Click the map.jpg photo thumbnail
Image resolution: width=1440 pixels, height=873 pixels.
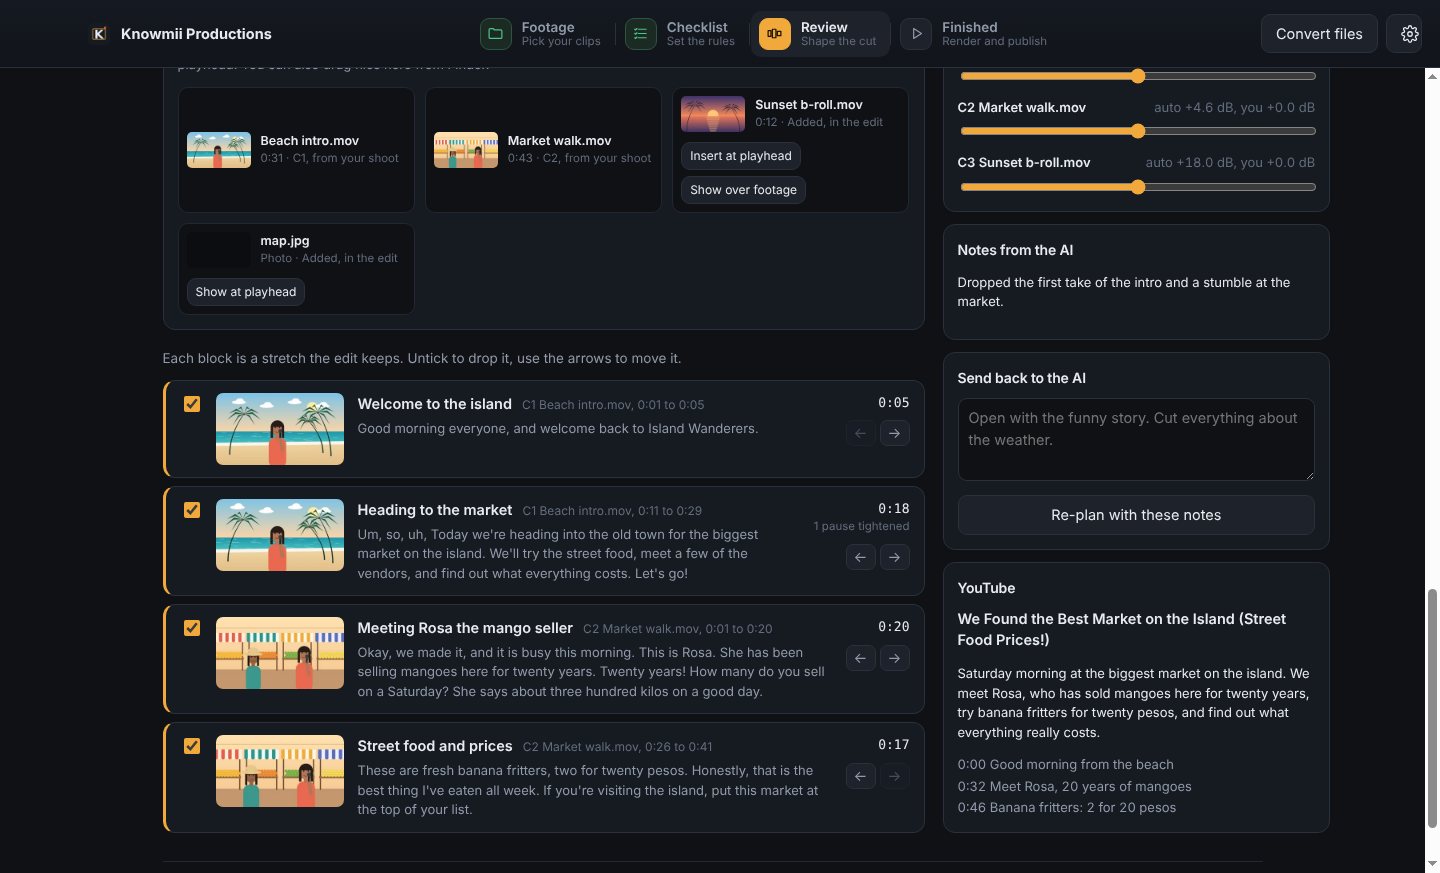[x=219, y=250]
